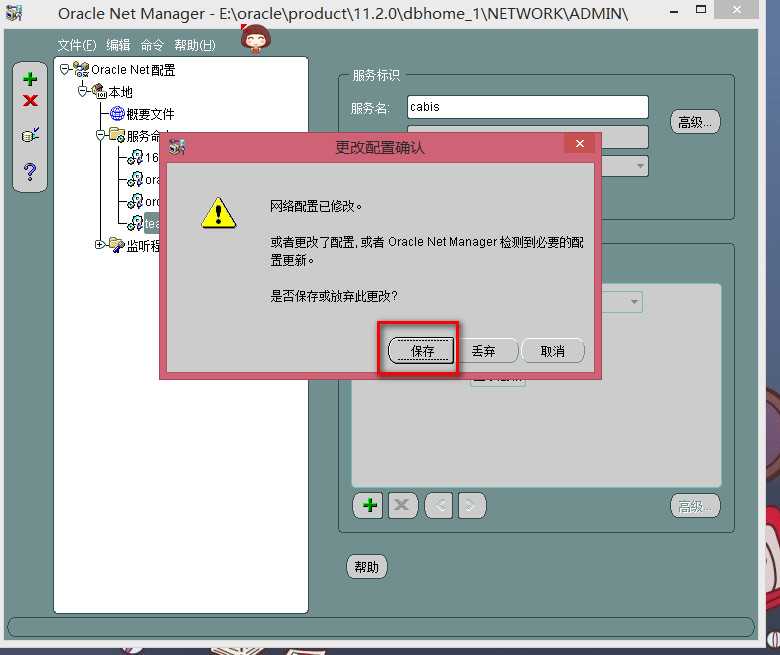Screen dimensions: 780x655
Task: Click the cartoon girl mascot icon
Action: [255, 38]
